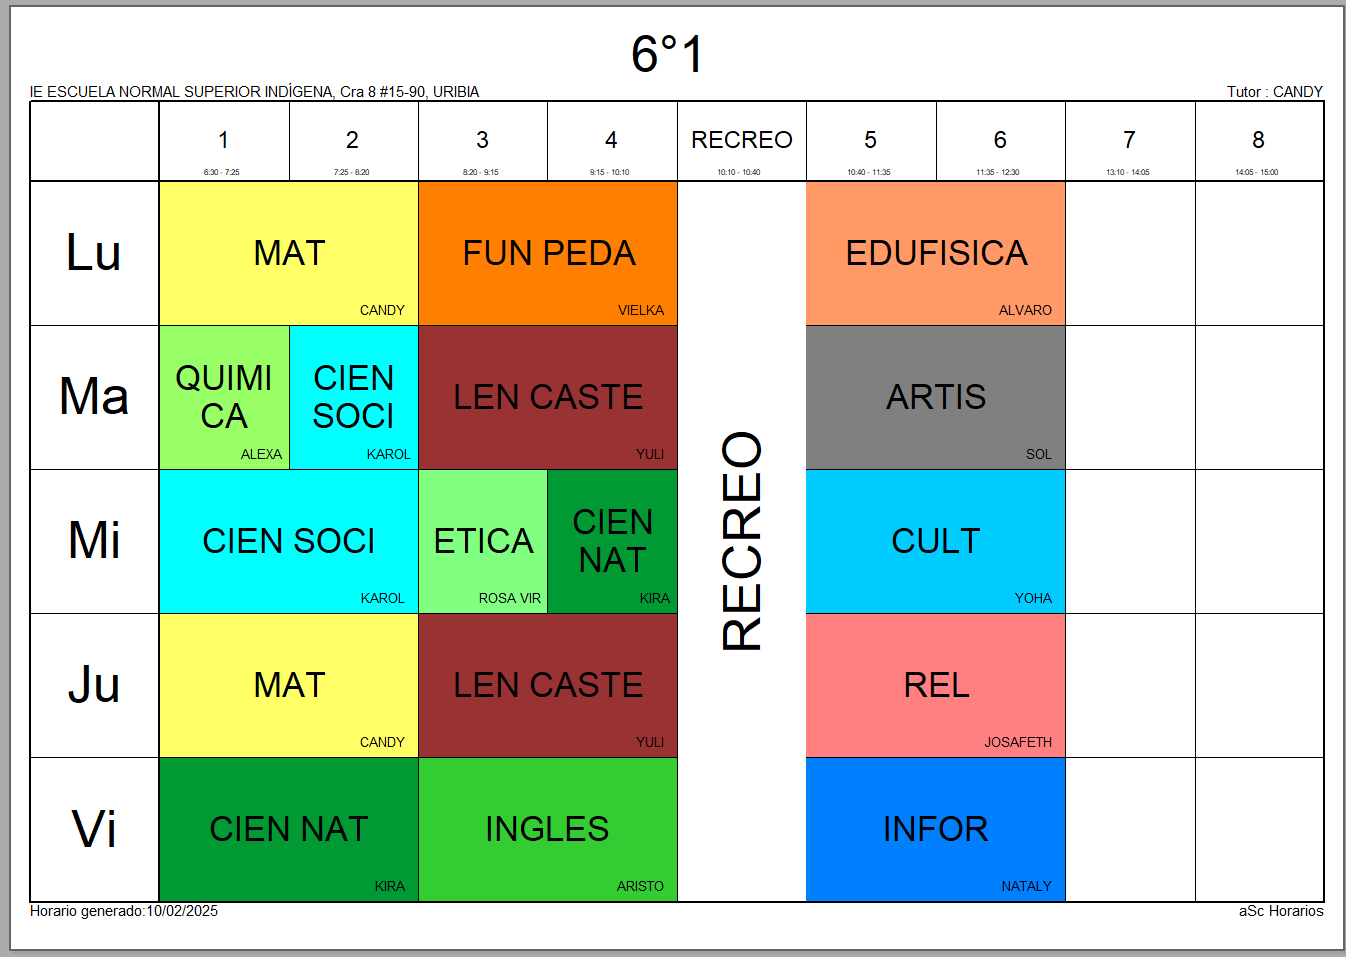Click the Monday MAT lesson block
The width and height of the screenshot is (1346, 957).
tap(289, 253)
